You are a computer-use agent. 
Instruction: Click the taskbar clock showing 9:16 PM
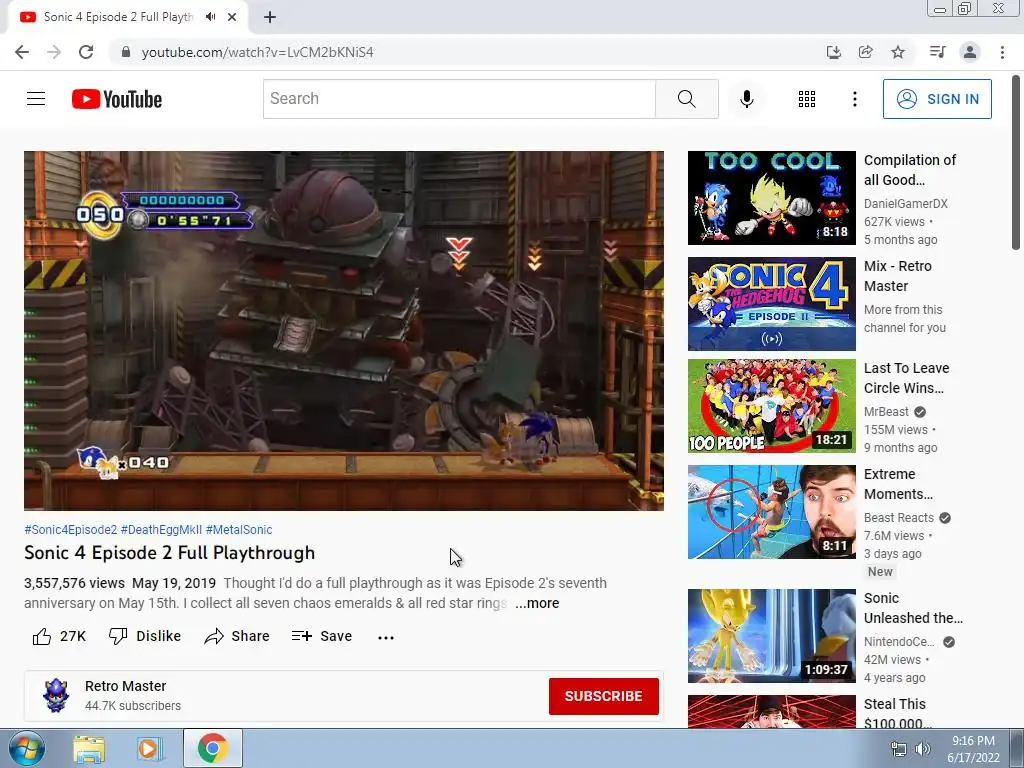click(973, 749)
